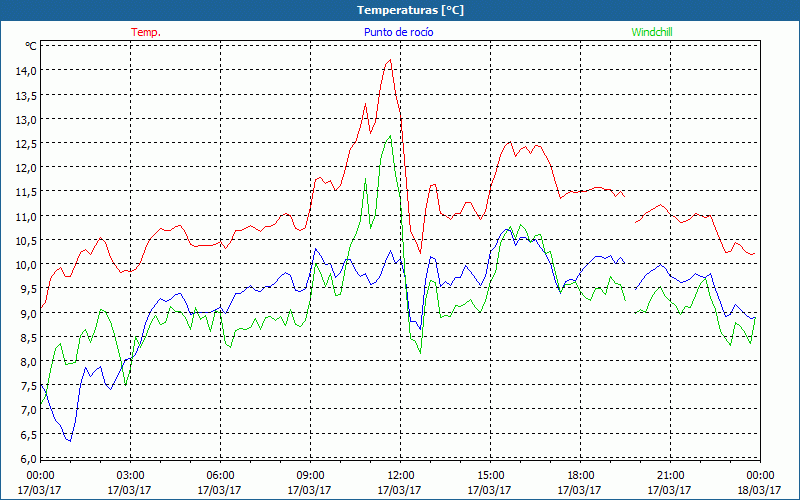The height and width of the screenshot is (500, 800).
Task: Click the 11,5 y-axis value
Action: point(26,192)
